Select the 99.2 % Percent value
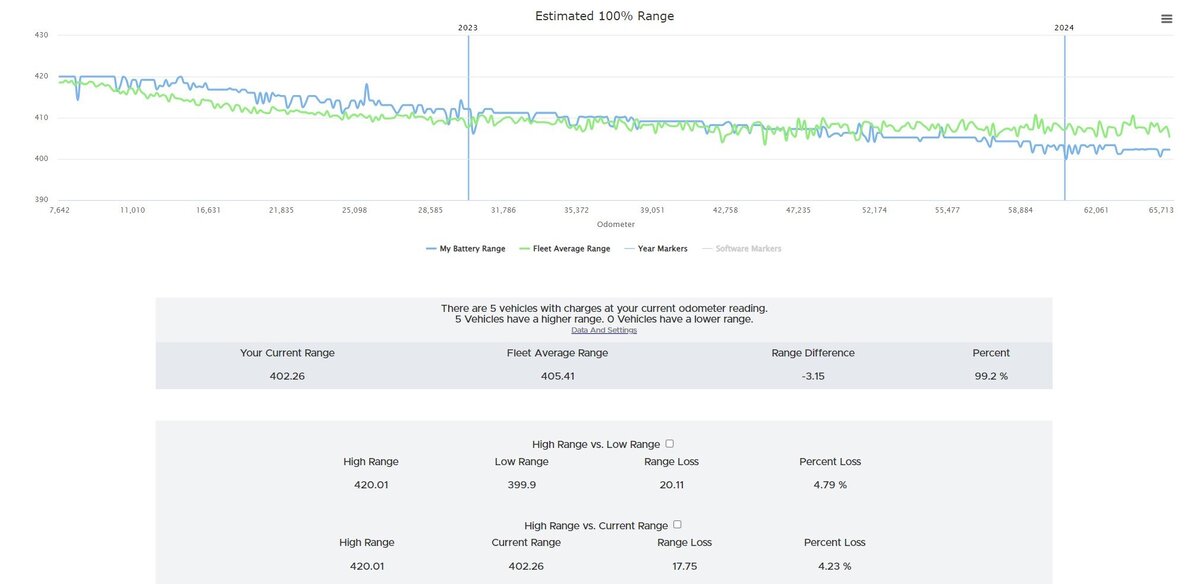1200x584 pixels. pyautogui.click(x=990, y=376)
